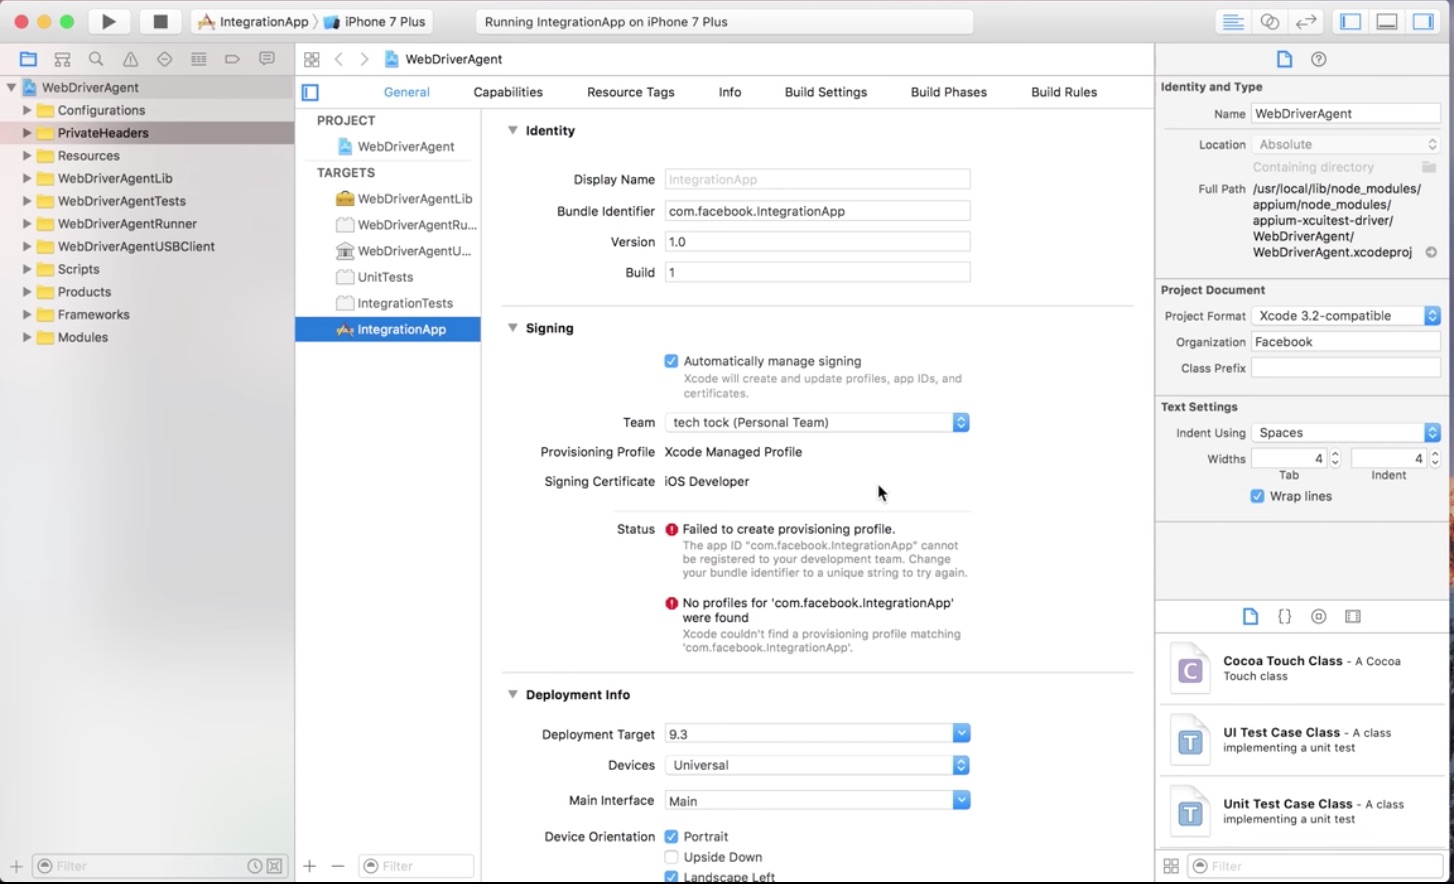Collapse the Identity section
The height and width of the screenshot is (884, 1454).
pyautogui.click(x=513, y=130)
